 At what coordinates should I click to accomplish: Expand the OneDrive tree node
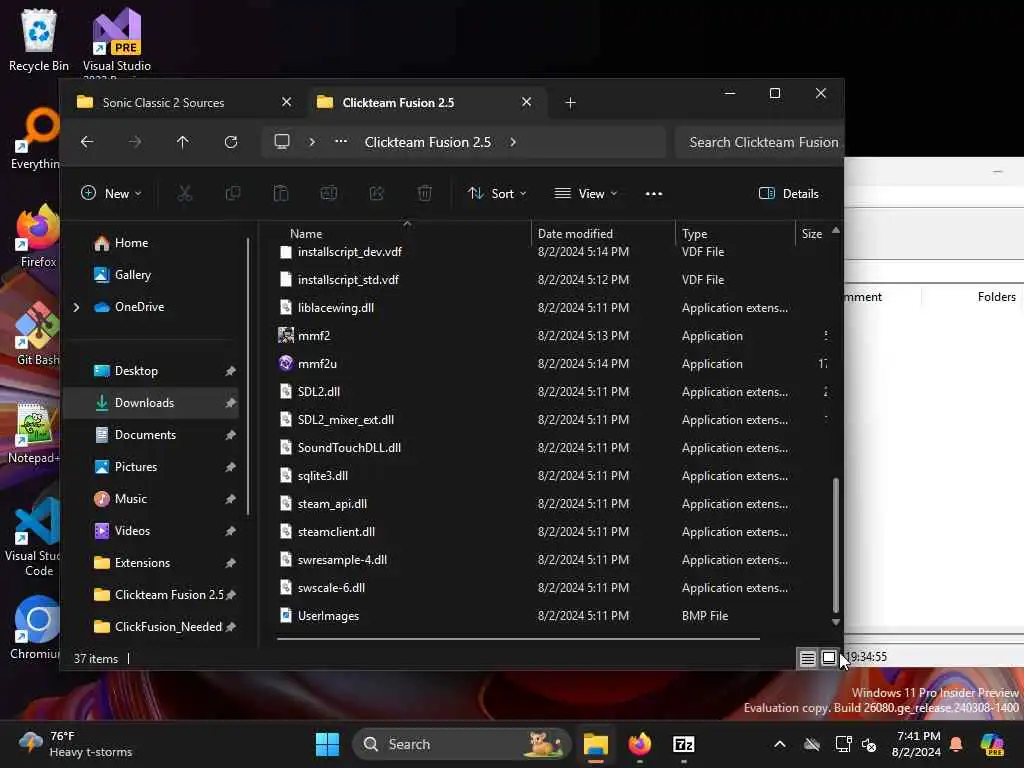point(76,307)
